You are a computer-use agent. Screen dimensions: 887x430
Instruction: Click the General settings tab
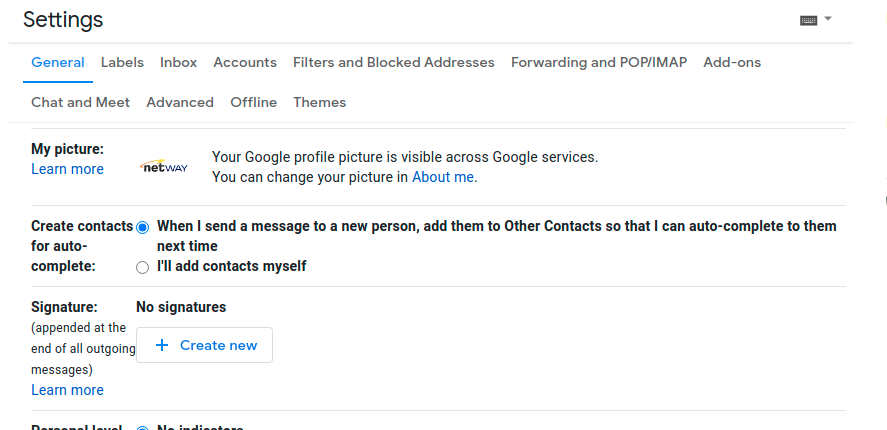pos(58,62)
